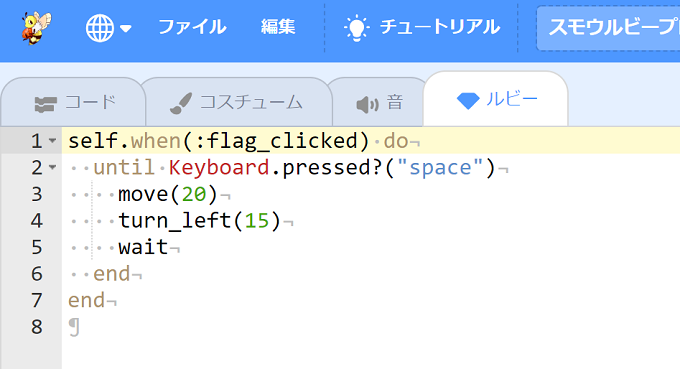Viewport: 680px width, 369px height.
Task: Collapse the until block fold arrow on line 2
Action: pos(52,167)
